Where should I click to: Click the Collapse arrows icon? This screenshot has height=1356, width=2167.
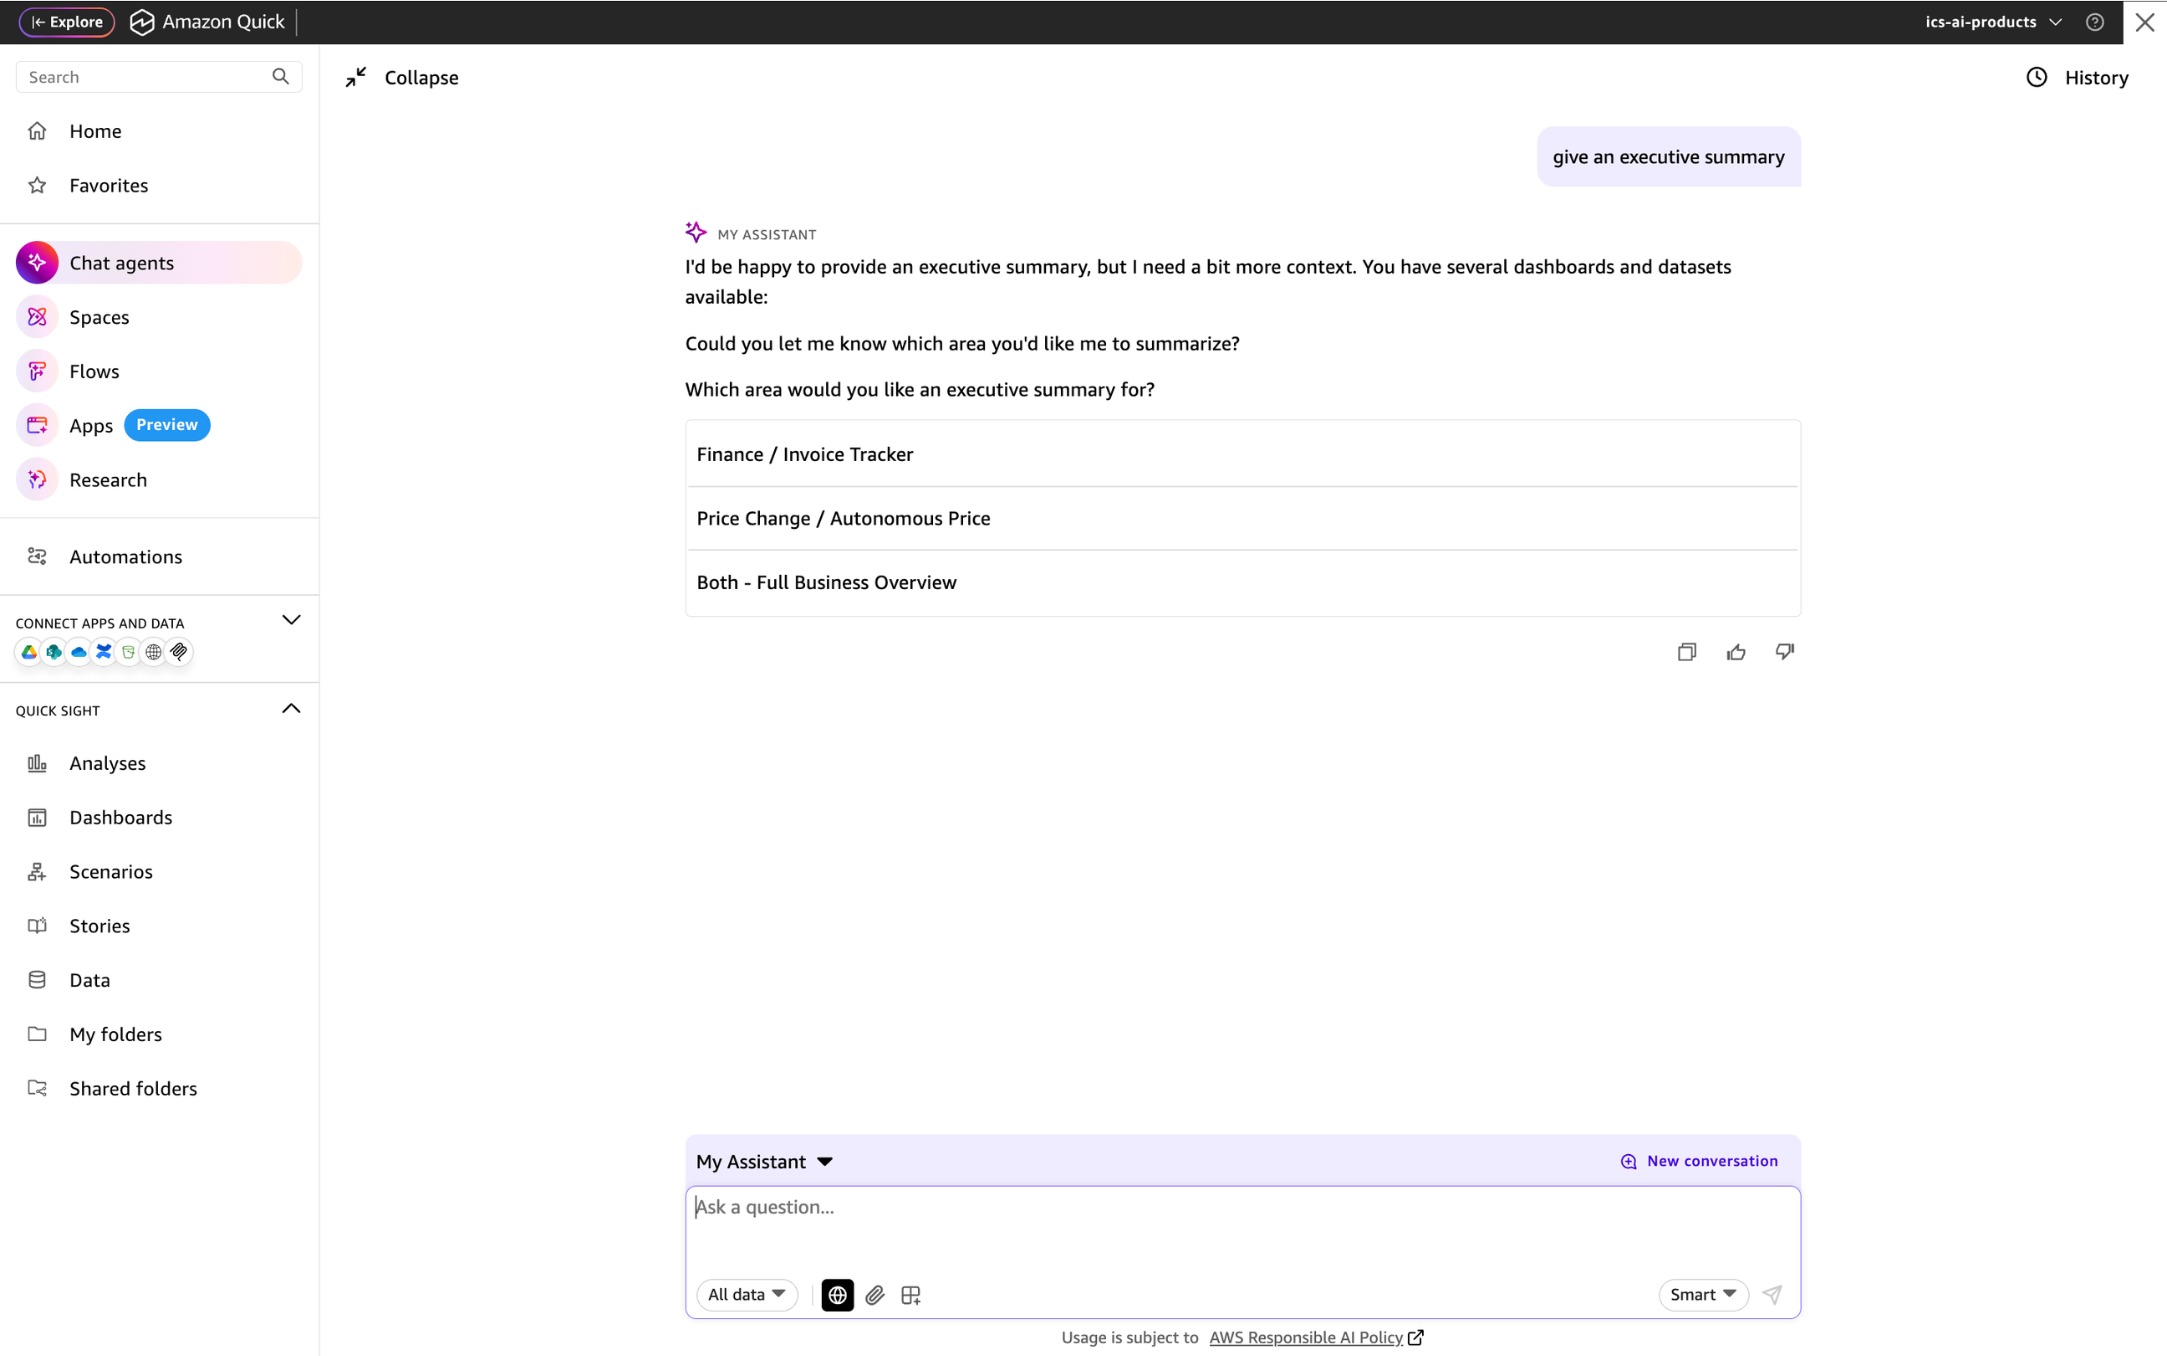pyautogui.click(x=356, y=77)
